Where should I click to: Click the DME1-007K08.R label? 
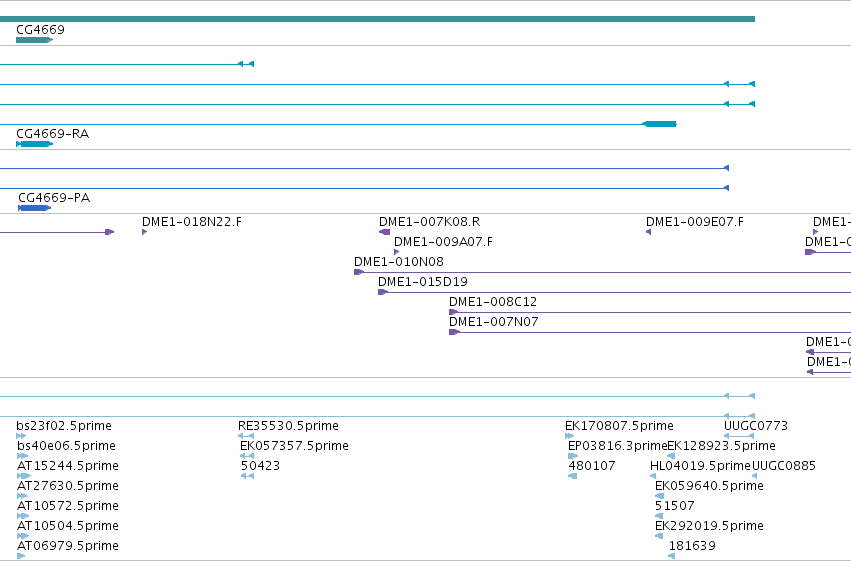pyautogui.click(x=429, y=222)
